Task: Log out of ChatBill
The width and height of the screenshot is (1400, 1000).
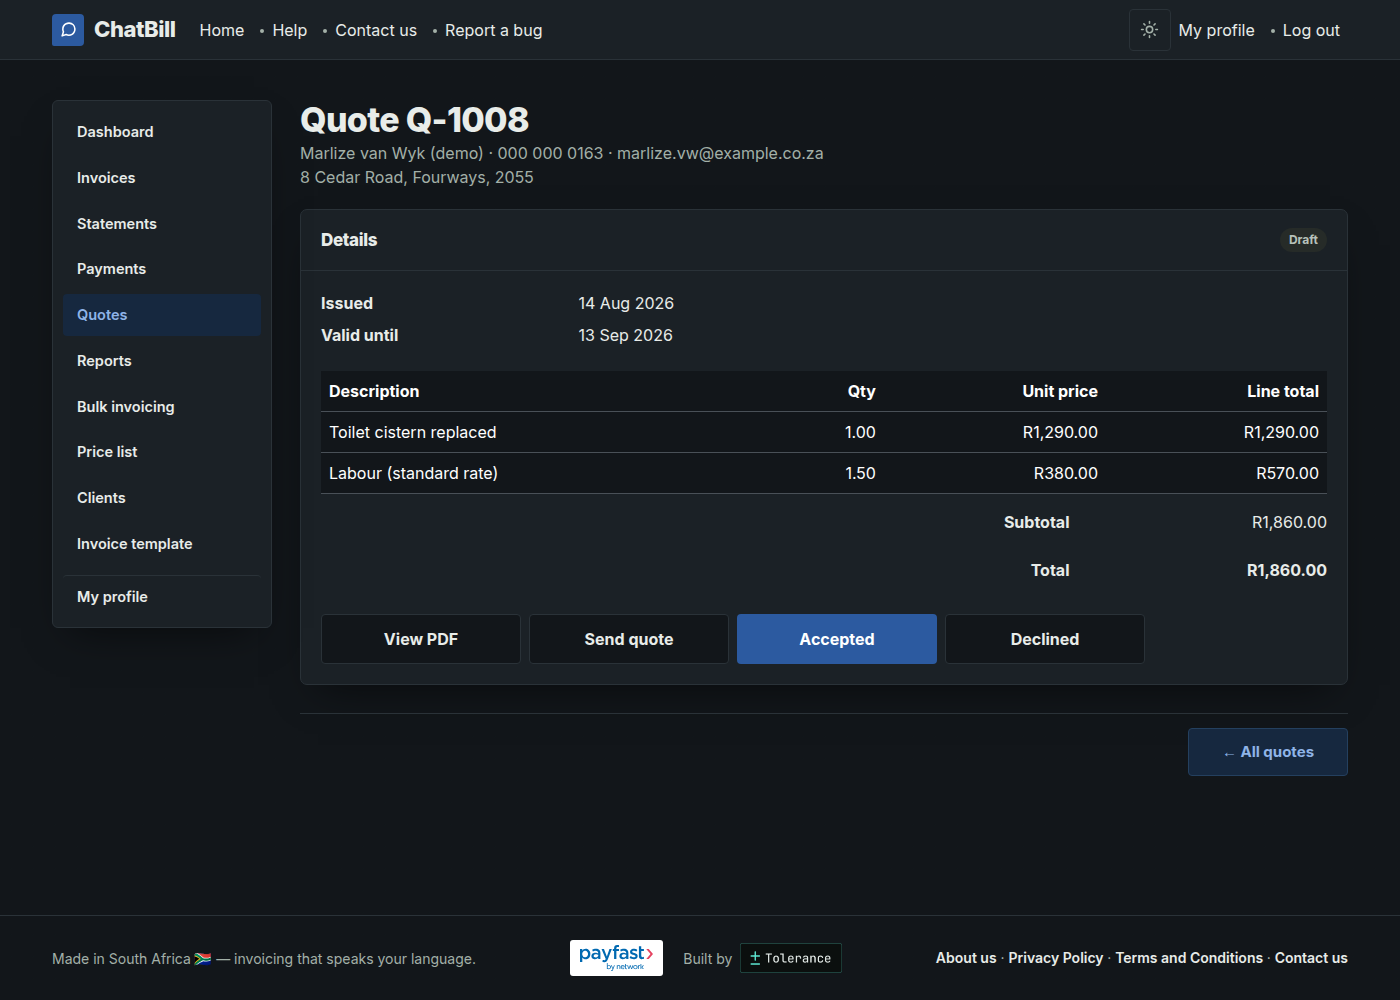Action: tap(1311, 30)
